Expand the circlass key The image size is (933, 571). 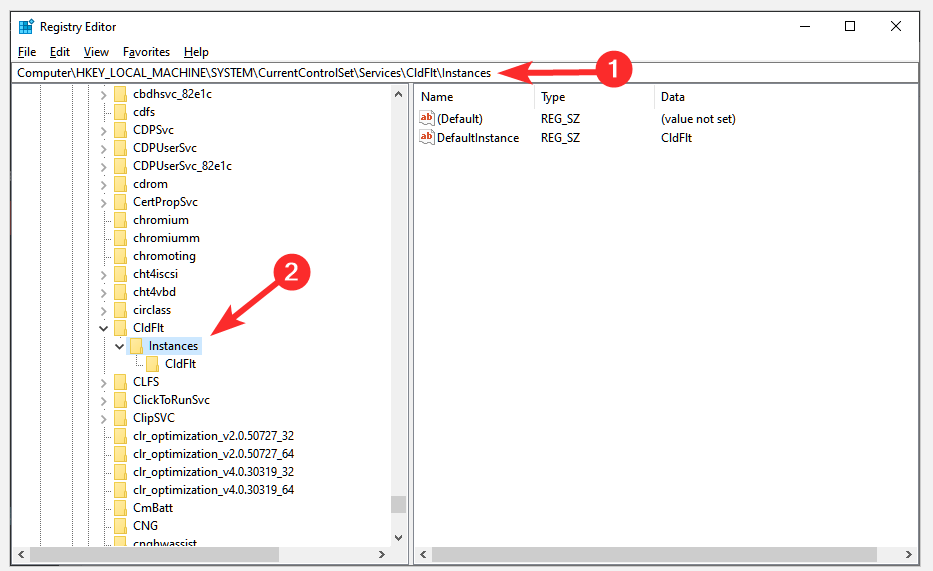click(x=104, y=311)
